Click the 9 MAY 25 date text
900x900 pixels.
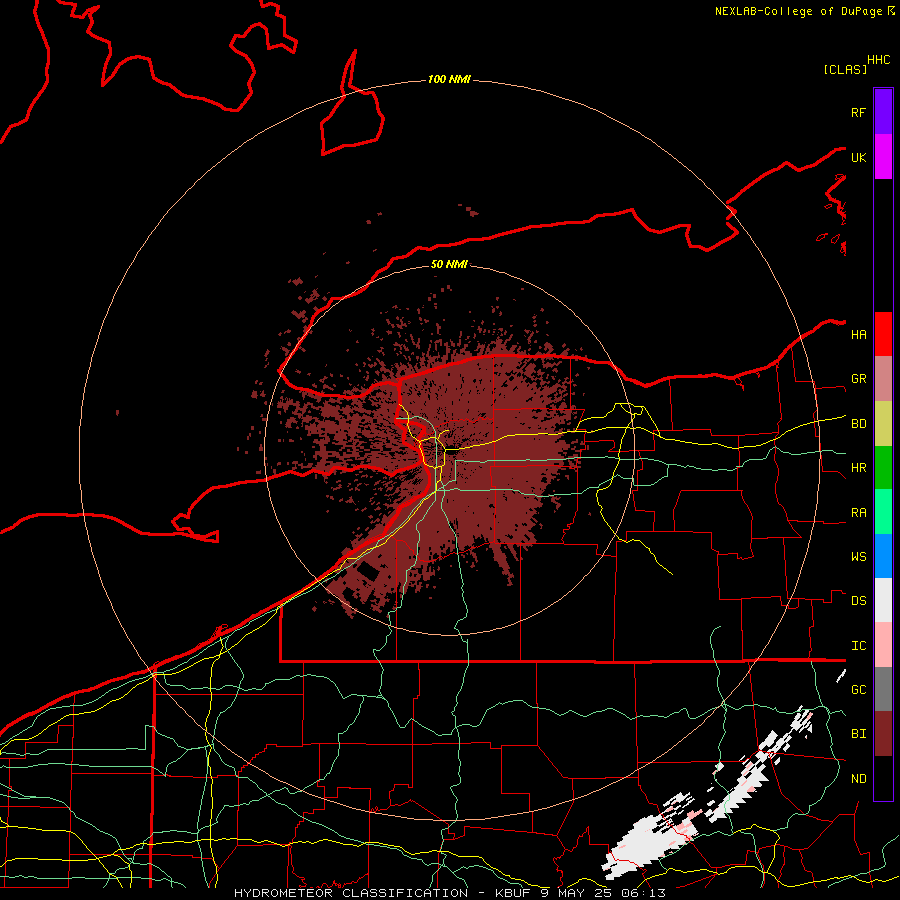[576, 893]
